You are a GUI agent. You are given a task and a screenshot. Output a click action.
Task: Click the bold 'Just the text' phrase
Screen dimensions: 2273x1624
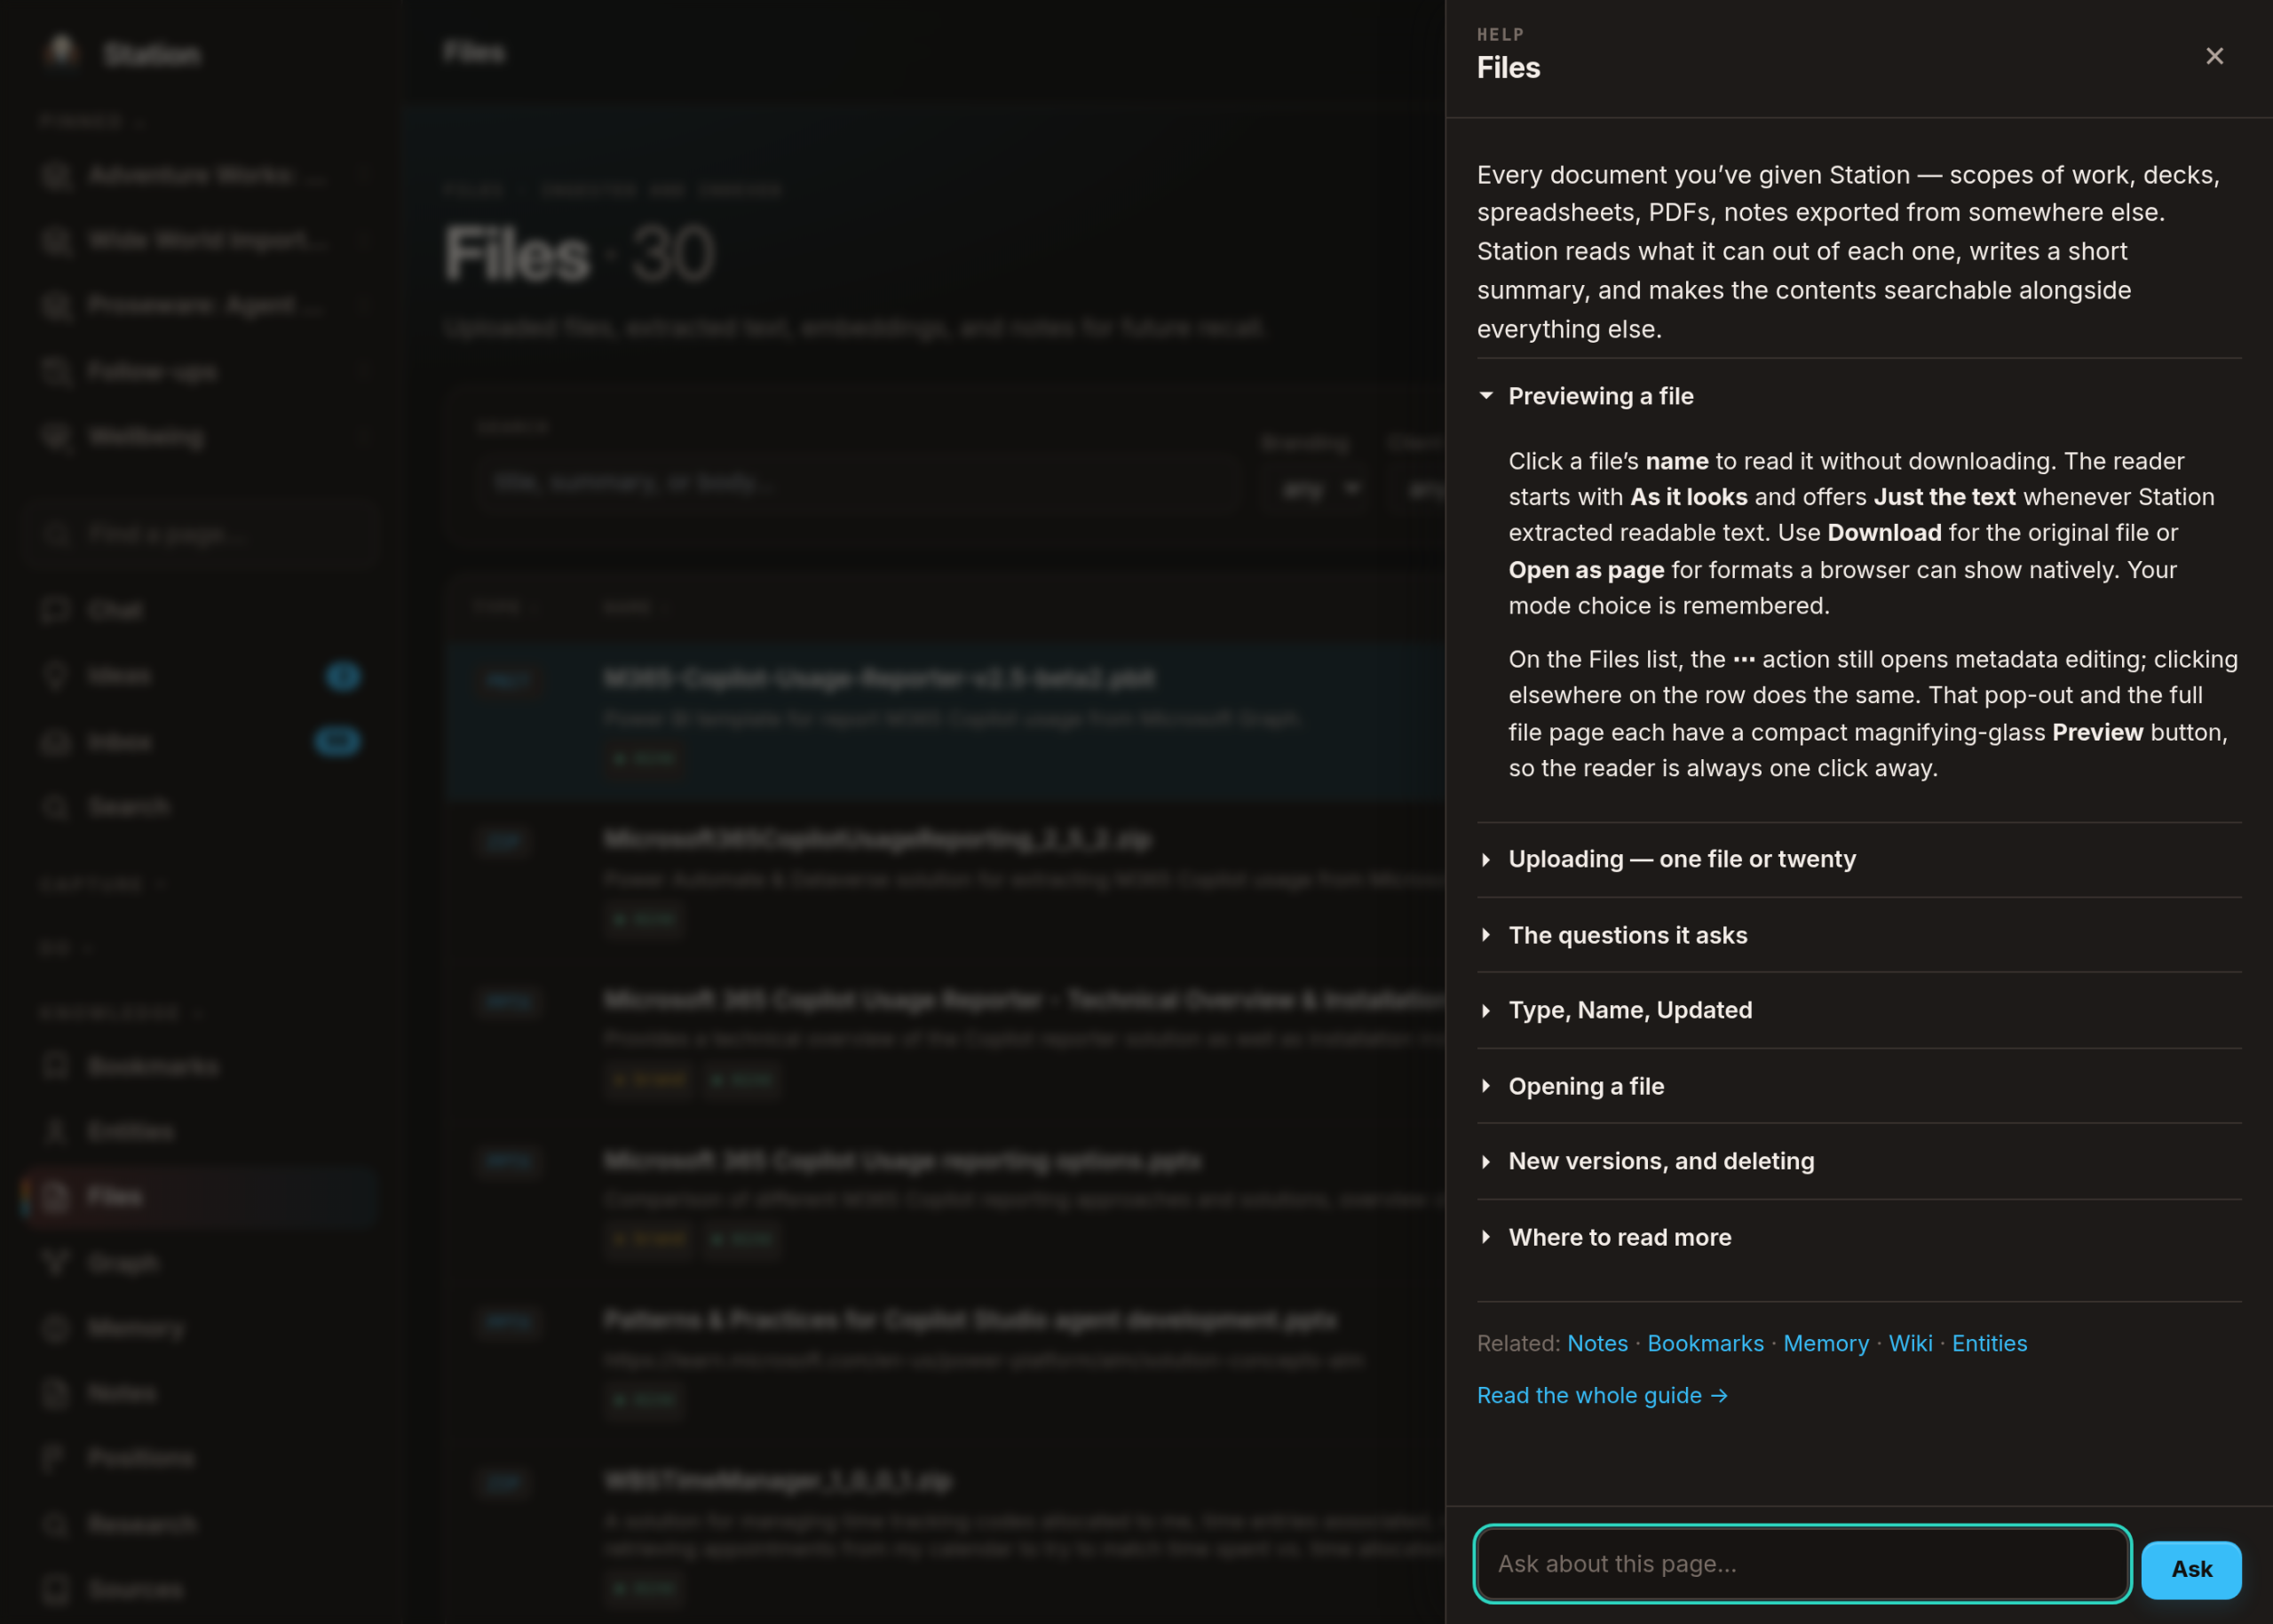[x=1944, y=497]
